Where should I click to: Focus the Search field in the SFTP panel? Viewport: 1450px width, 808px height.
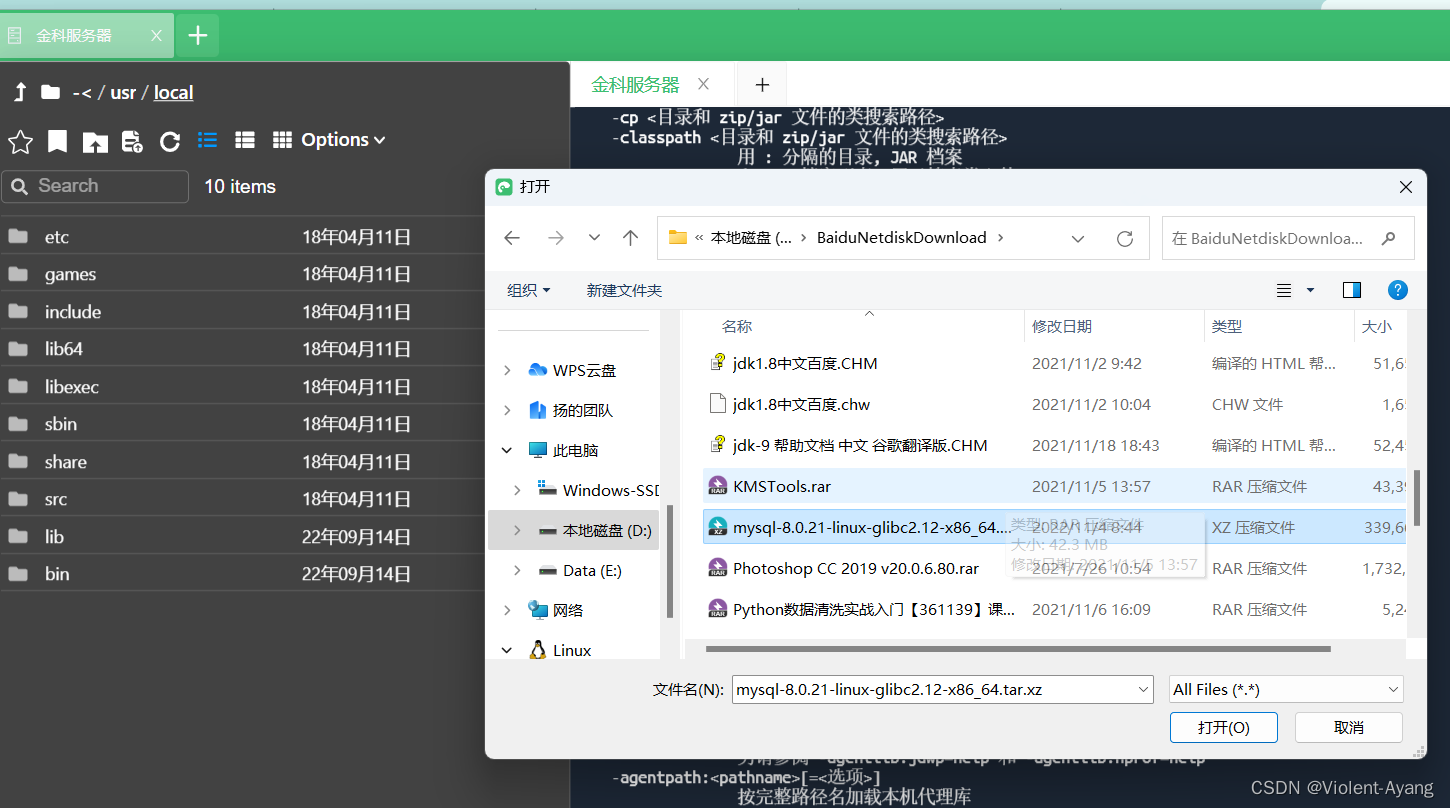[x=95, y=186]
